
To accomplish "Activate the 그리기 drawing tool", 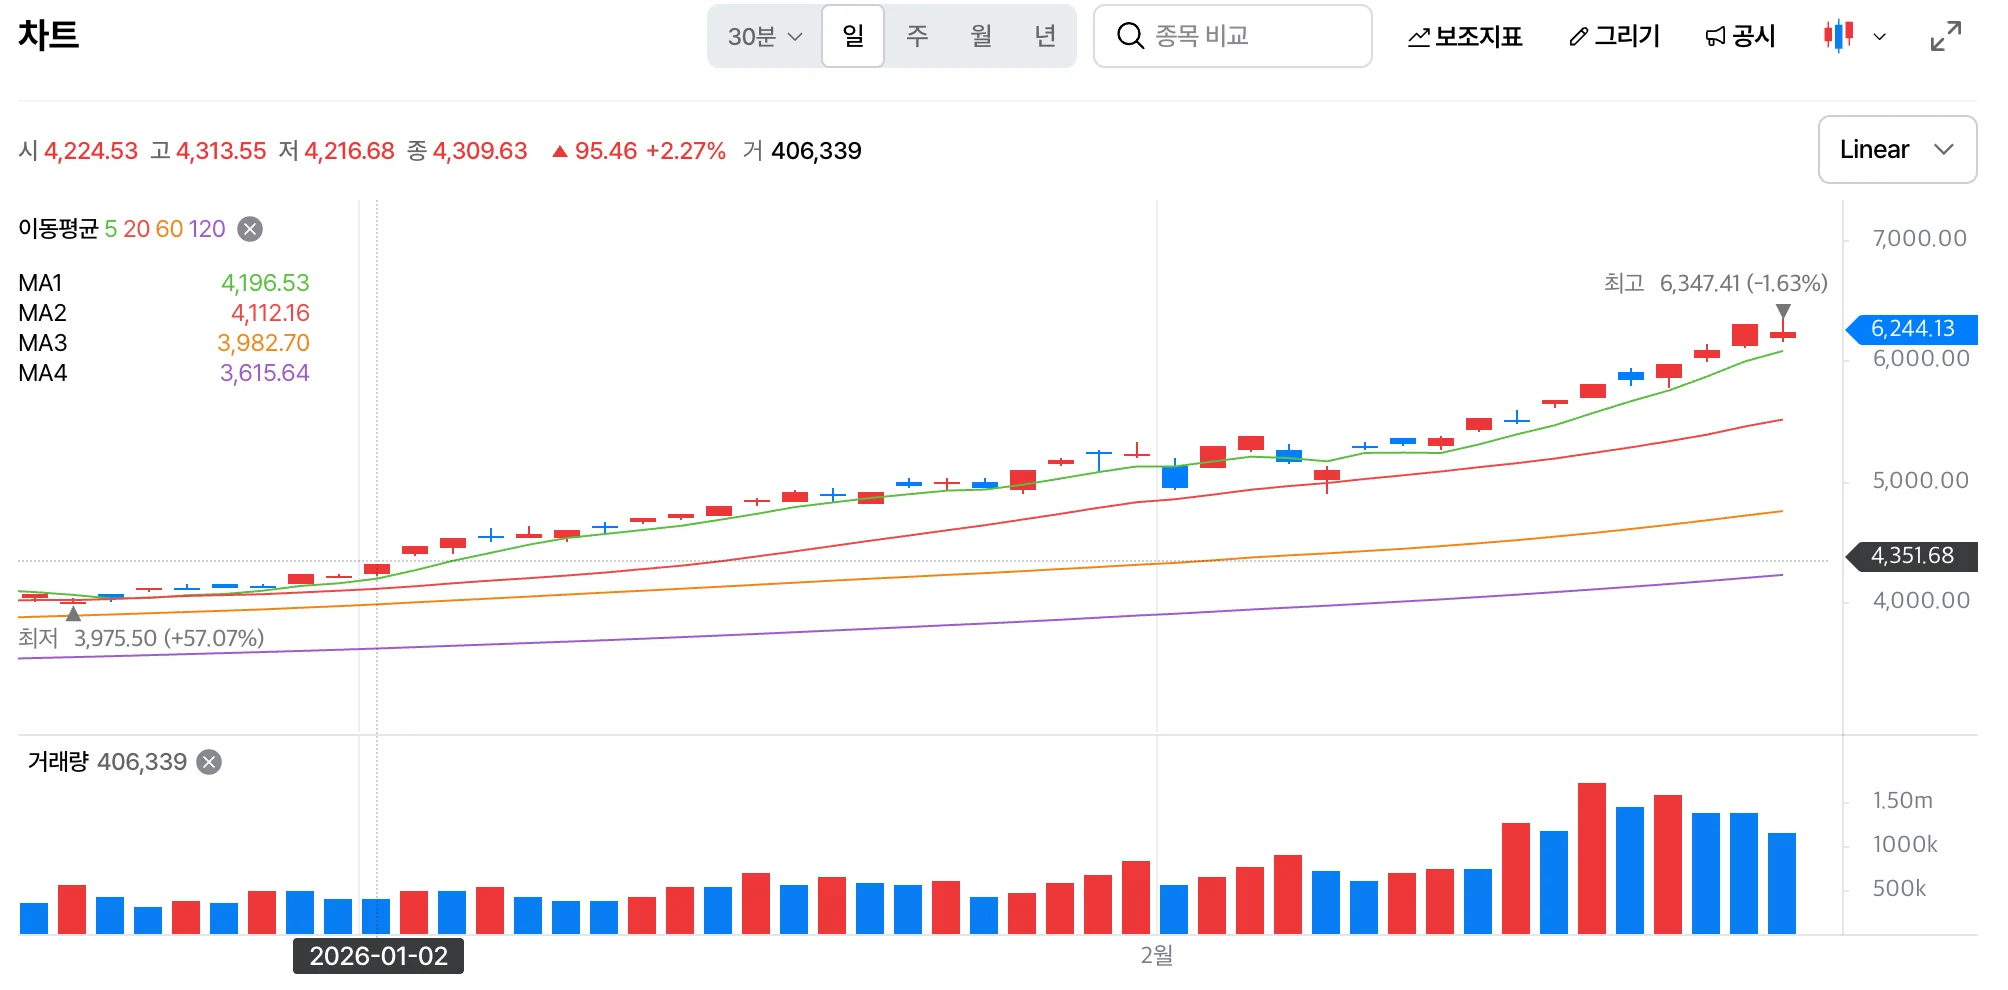I will click(x=1614, y=37).
